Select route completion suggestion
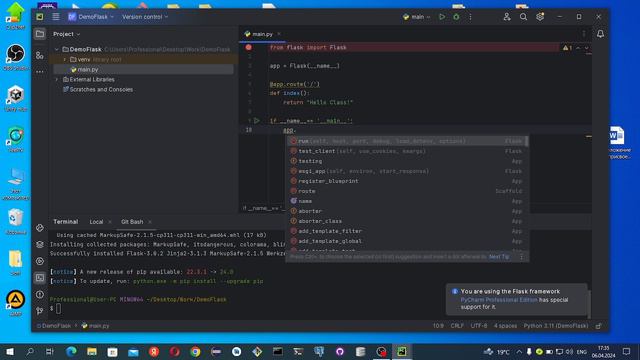The image size is (640, 360). tap(405, 191)
